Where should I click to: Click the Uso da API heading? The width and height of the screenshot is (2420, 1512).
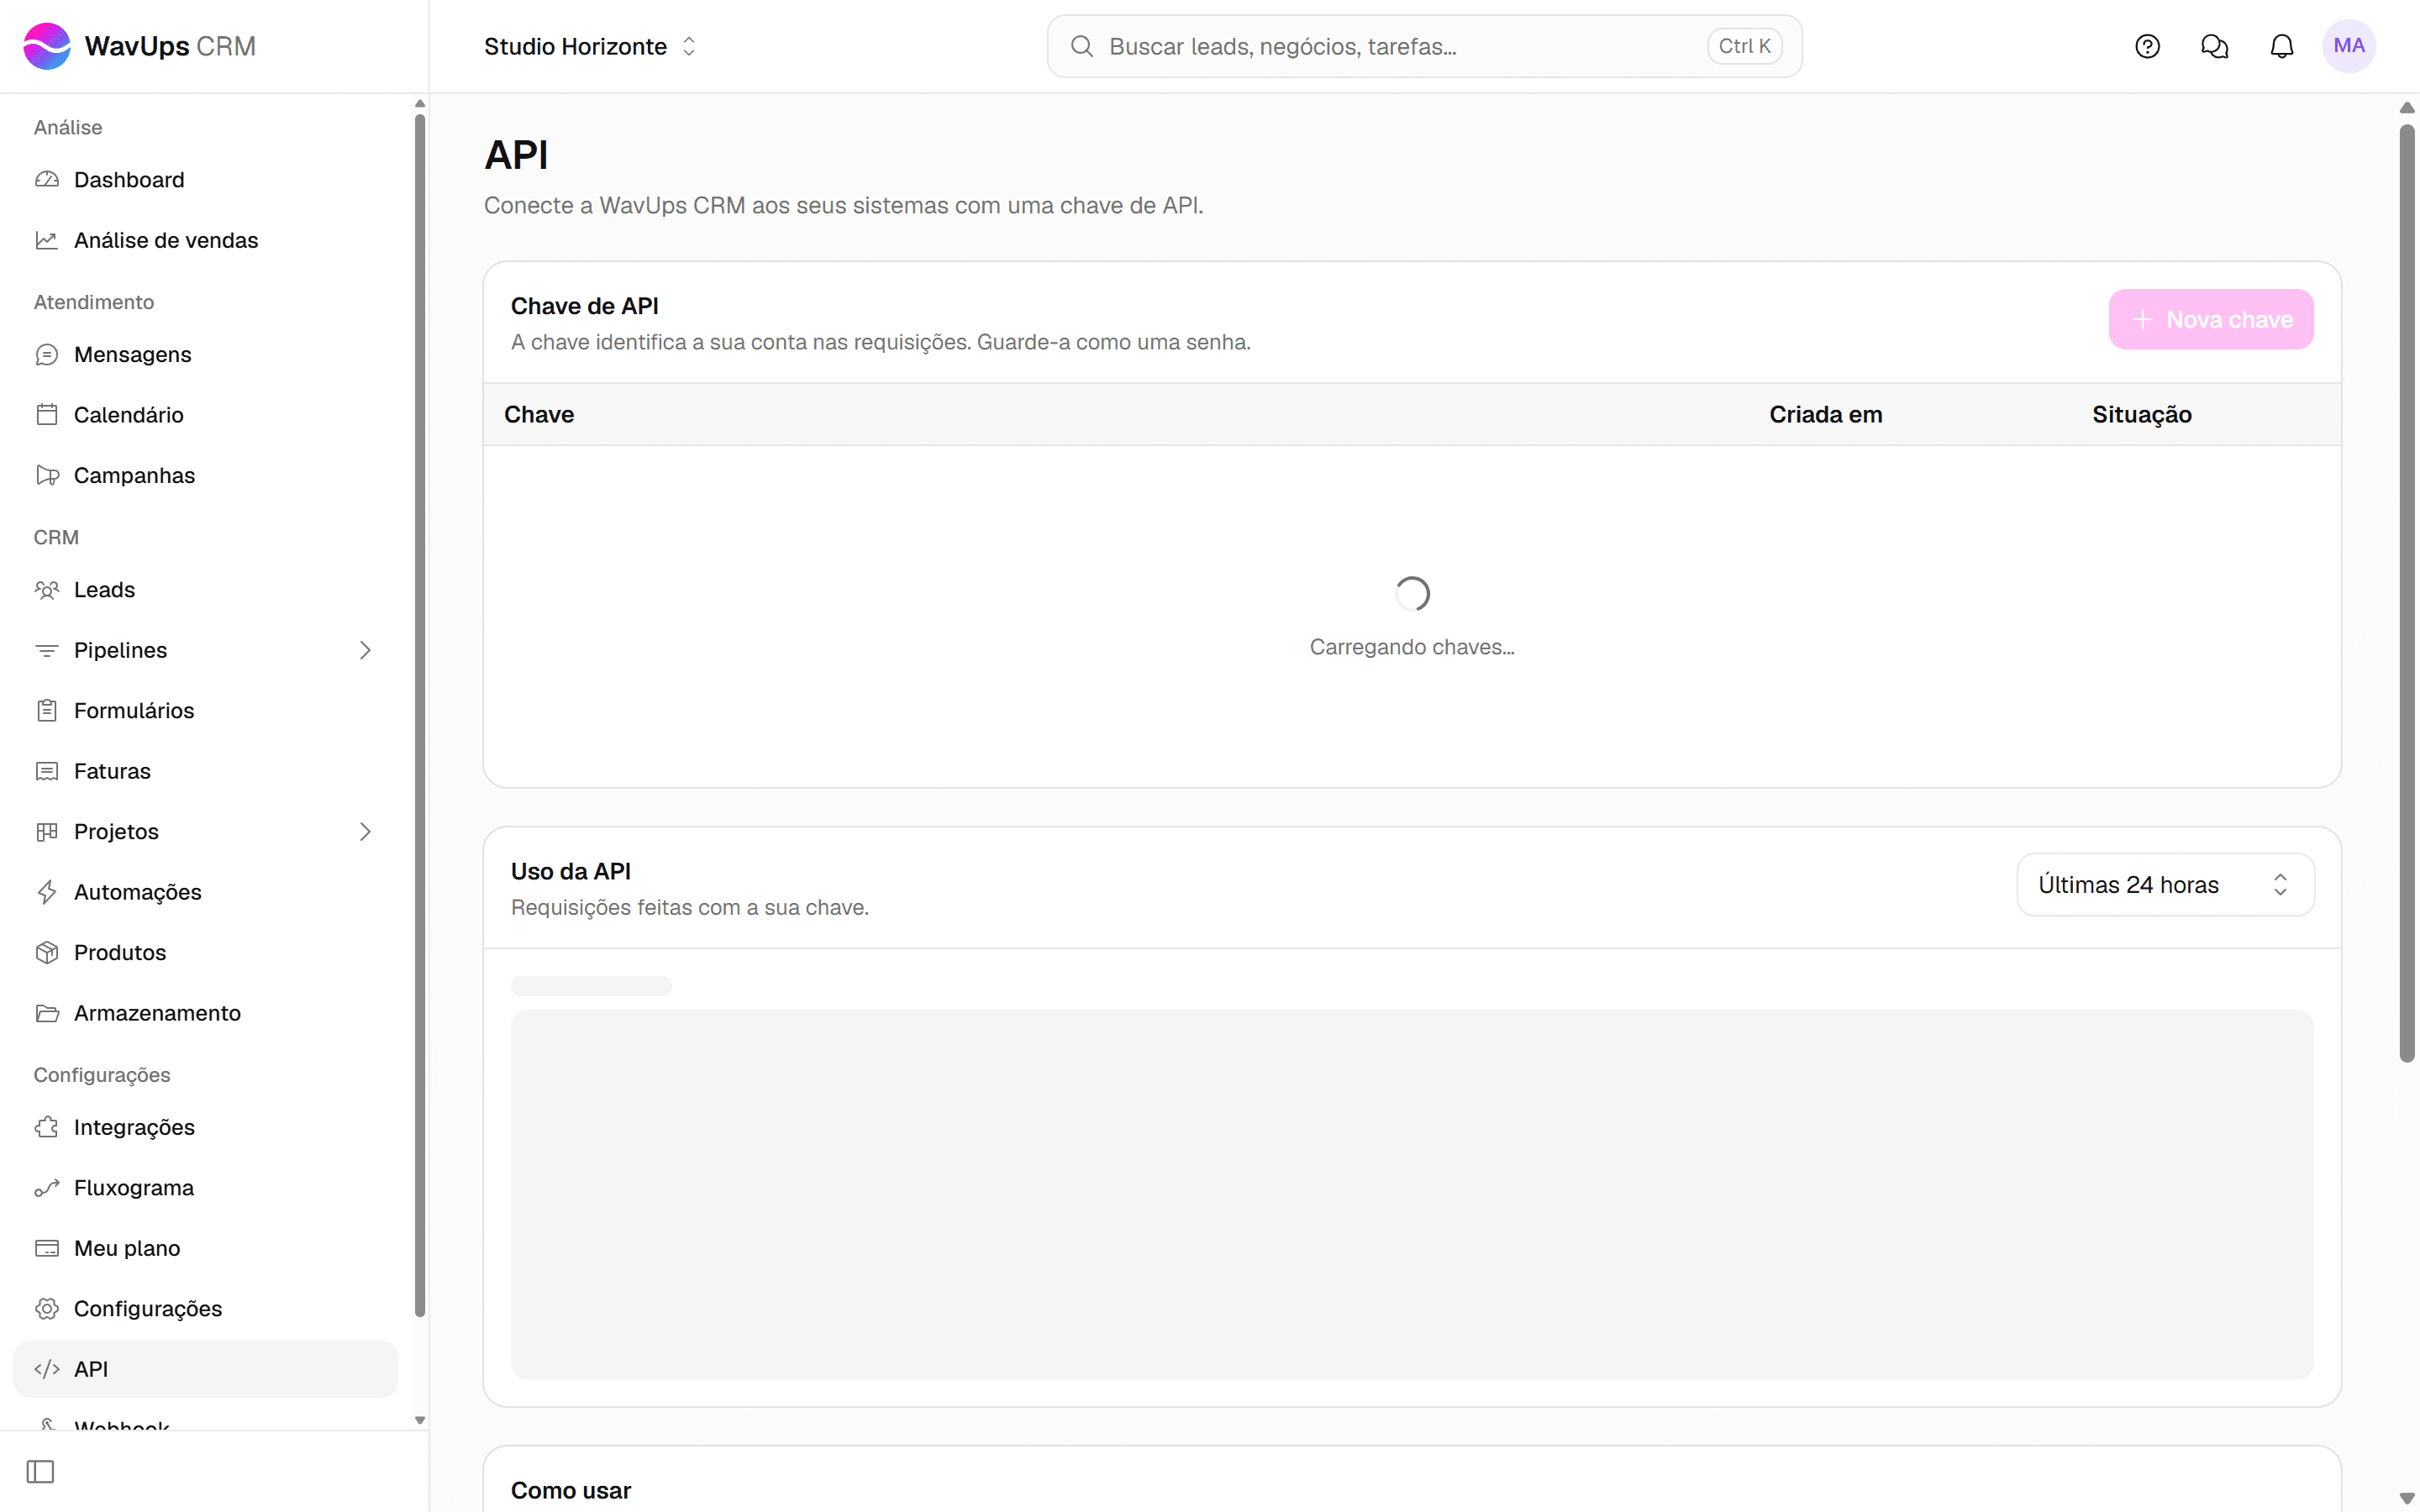pyautogui.click(x=571, y=871)
